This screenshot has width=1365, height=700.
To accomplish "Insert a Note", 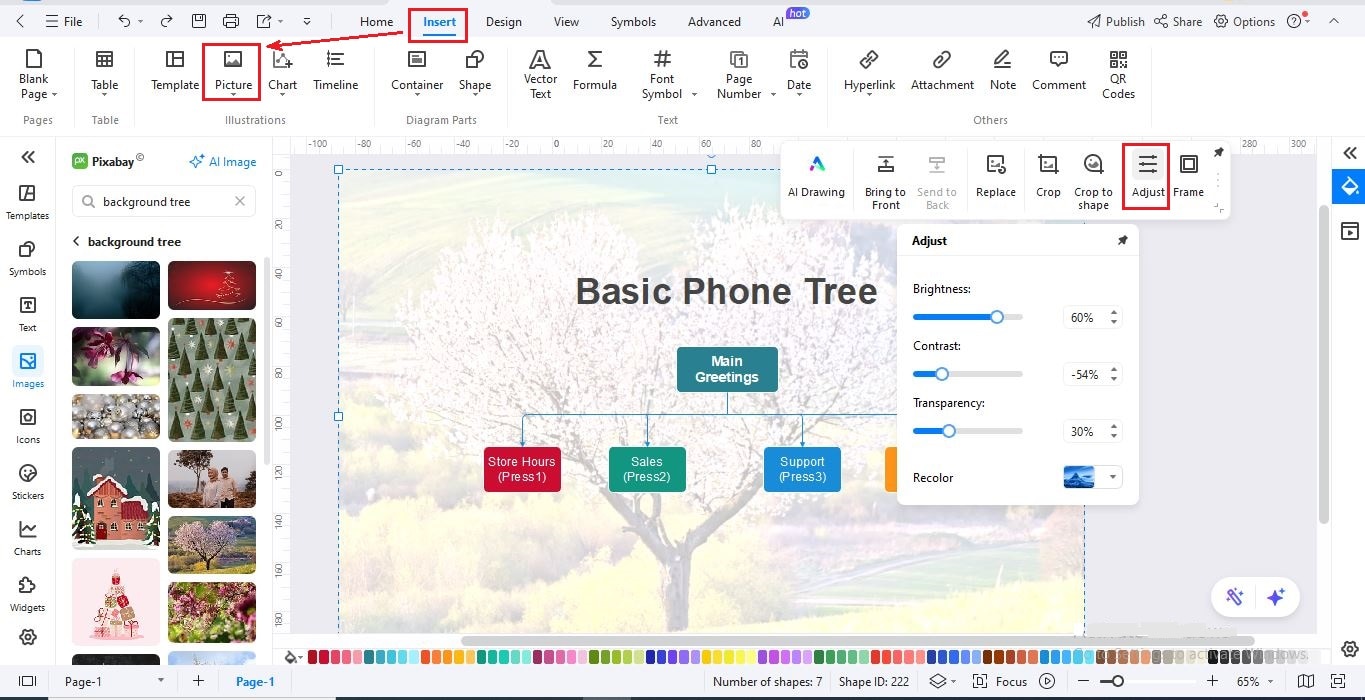I will (x=1002, y=72).
